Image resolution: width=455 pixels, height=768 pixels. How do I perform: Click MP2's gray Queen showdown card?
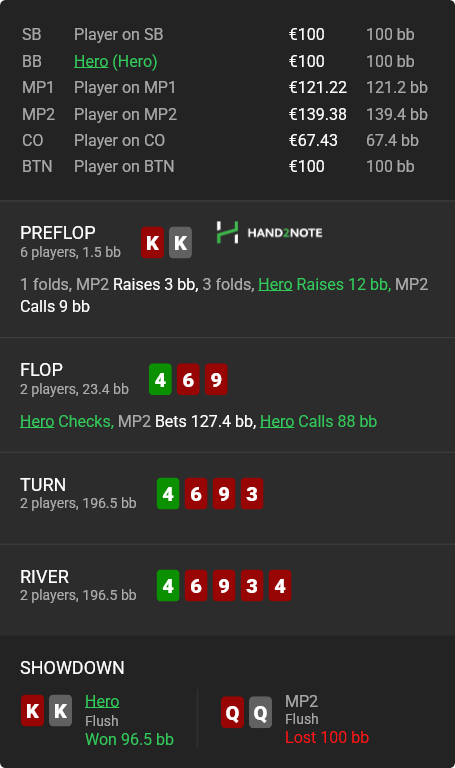pos(260,713)
